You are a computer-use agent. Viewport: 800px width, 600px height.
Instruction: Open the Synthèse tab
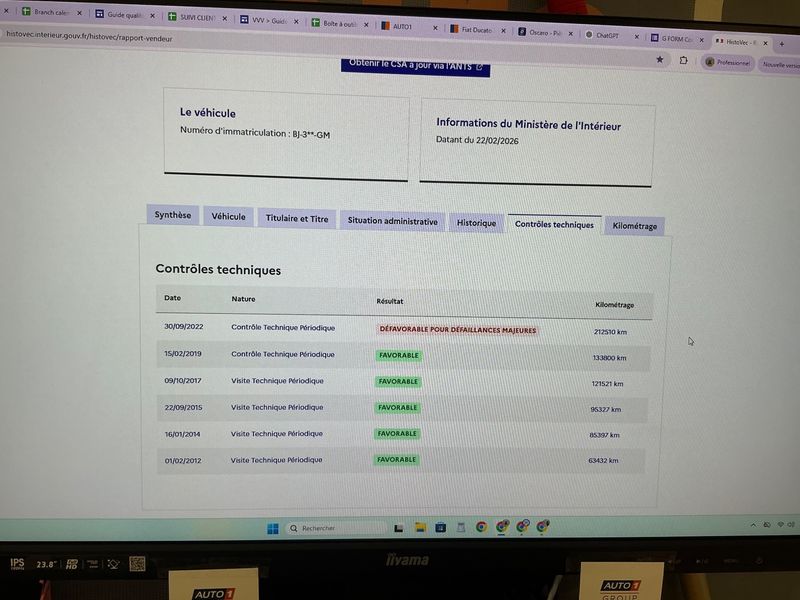pos(172,215)
